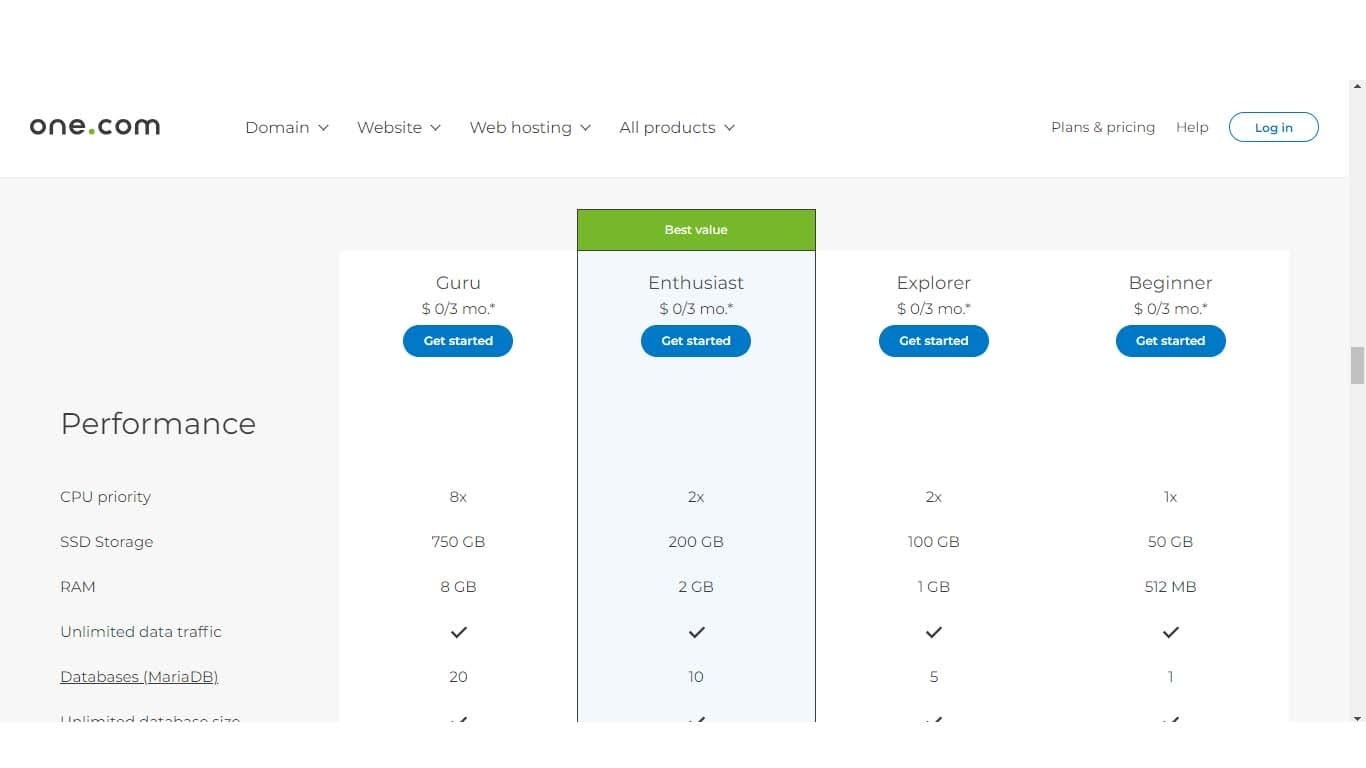Viewport: 1366px width, 768px height.
Task: Get started with the Guru plan
Action: pos(458,341)
